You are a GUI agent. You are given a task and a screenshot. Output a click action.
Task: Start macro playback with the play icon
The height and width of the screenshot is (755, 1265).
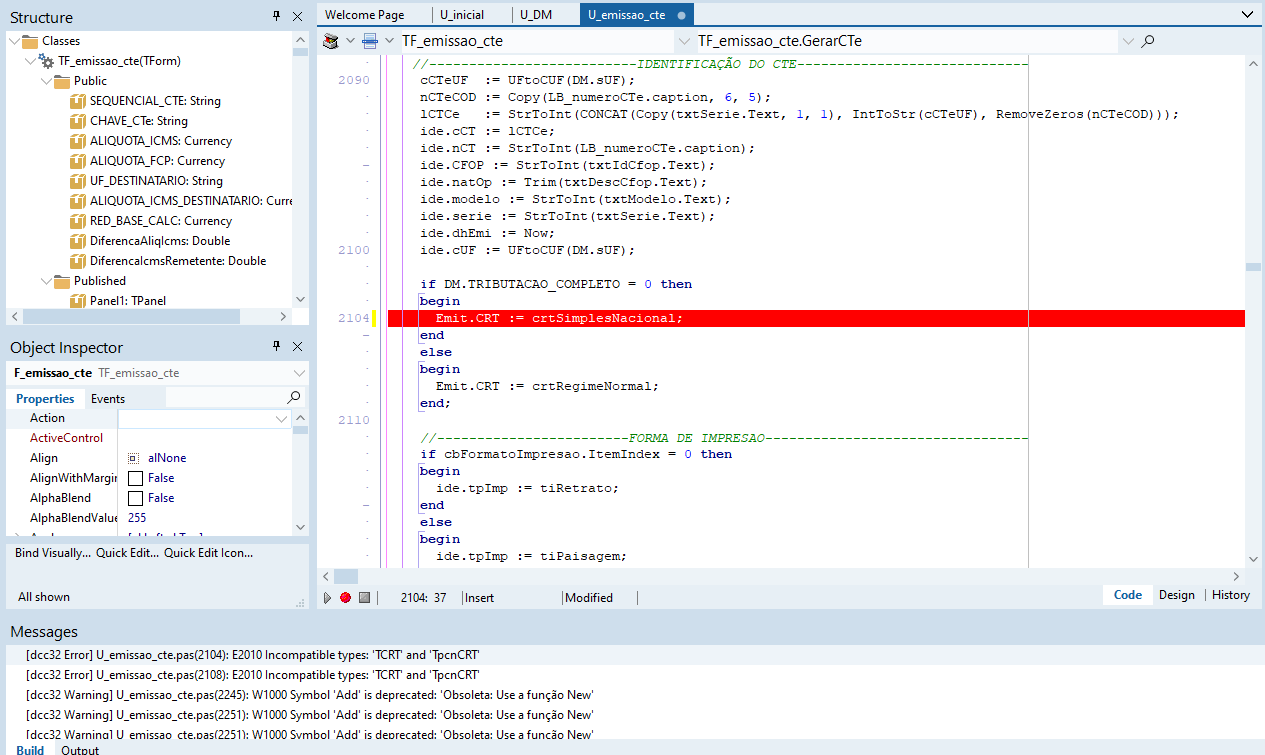(327, 597)
